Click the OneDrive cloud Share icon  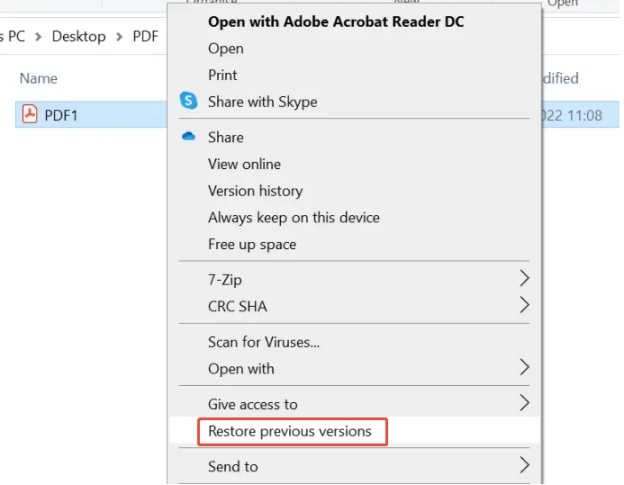click(x=189, y=136)
